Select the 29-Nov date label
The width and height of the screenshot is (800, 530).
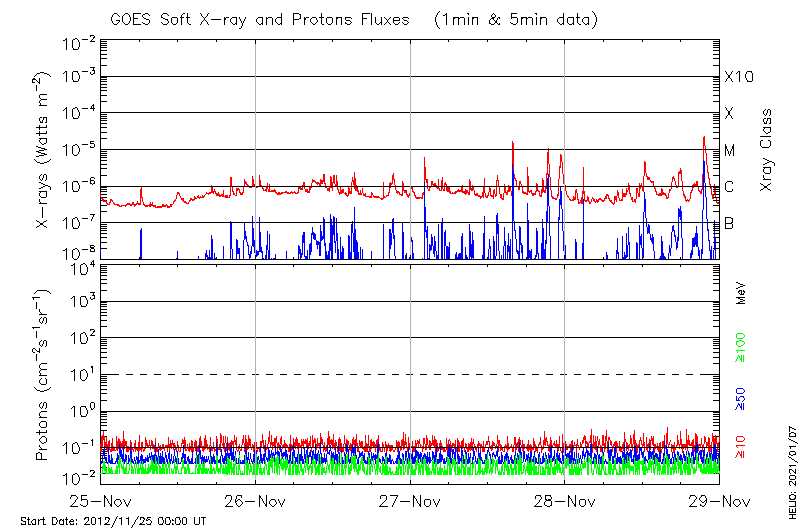719,502
